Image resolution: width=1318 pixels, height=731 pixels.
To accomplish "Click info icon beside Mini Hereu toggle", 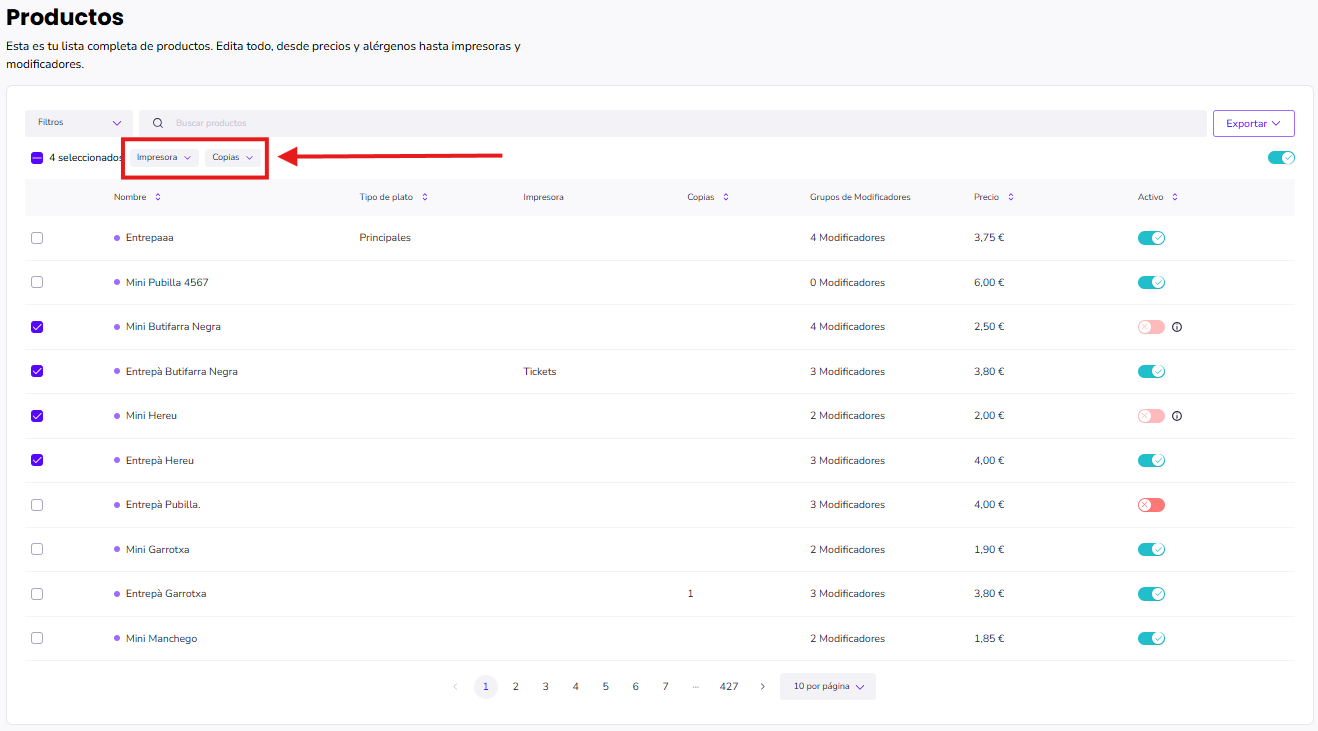I will click(1177, 416).
